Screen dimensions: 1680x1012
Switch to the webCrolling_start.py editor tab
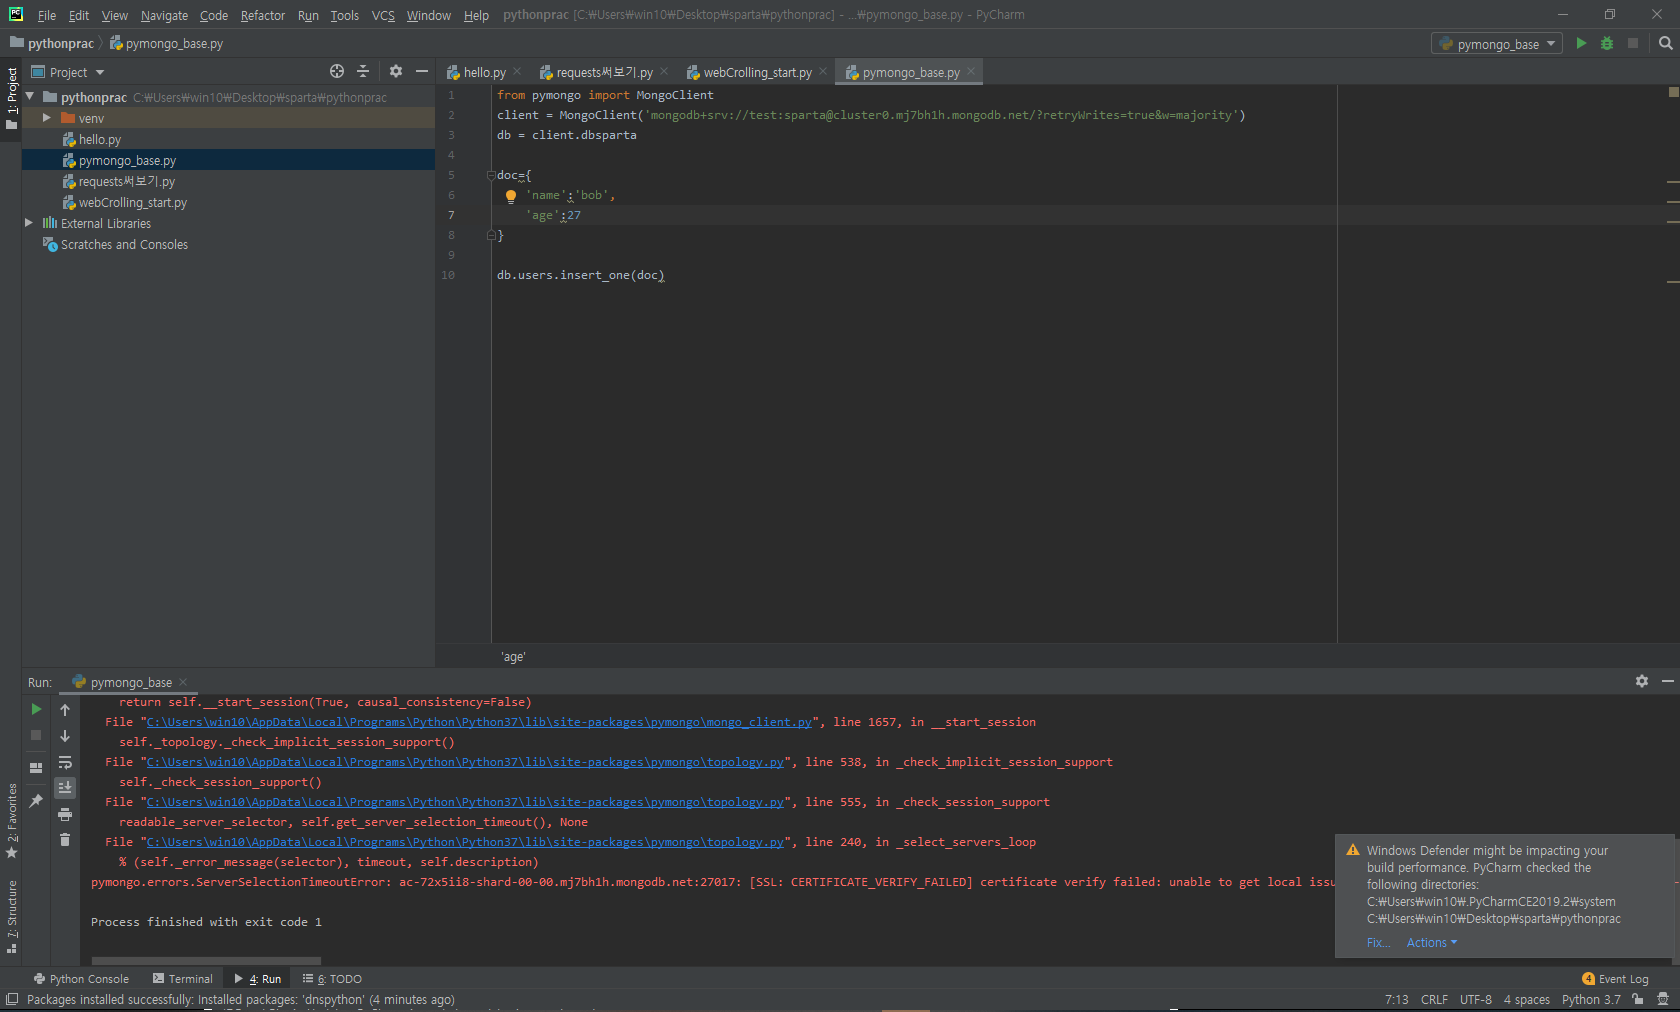757,72
